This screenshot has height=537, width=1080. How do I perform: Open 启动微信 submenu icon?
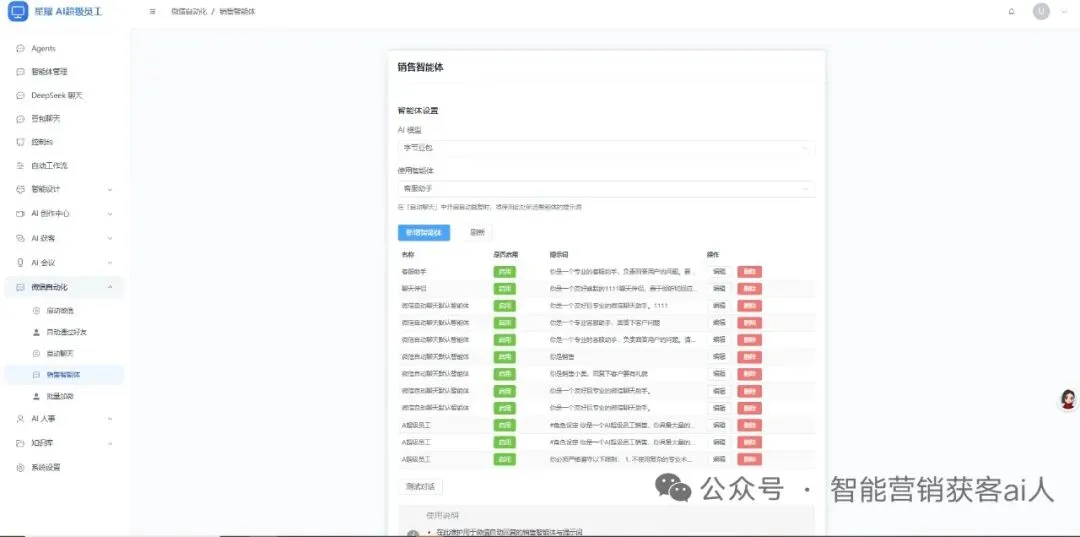tap(37, 310)
